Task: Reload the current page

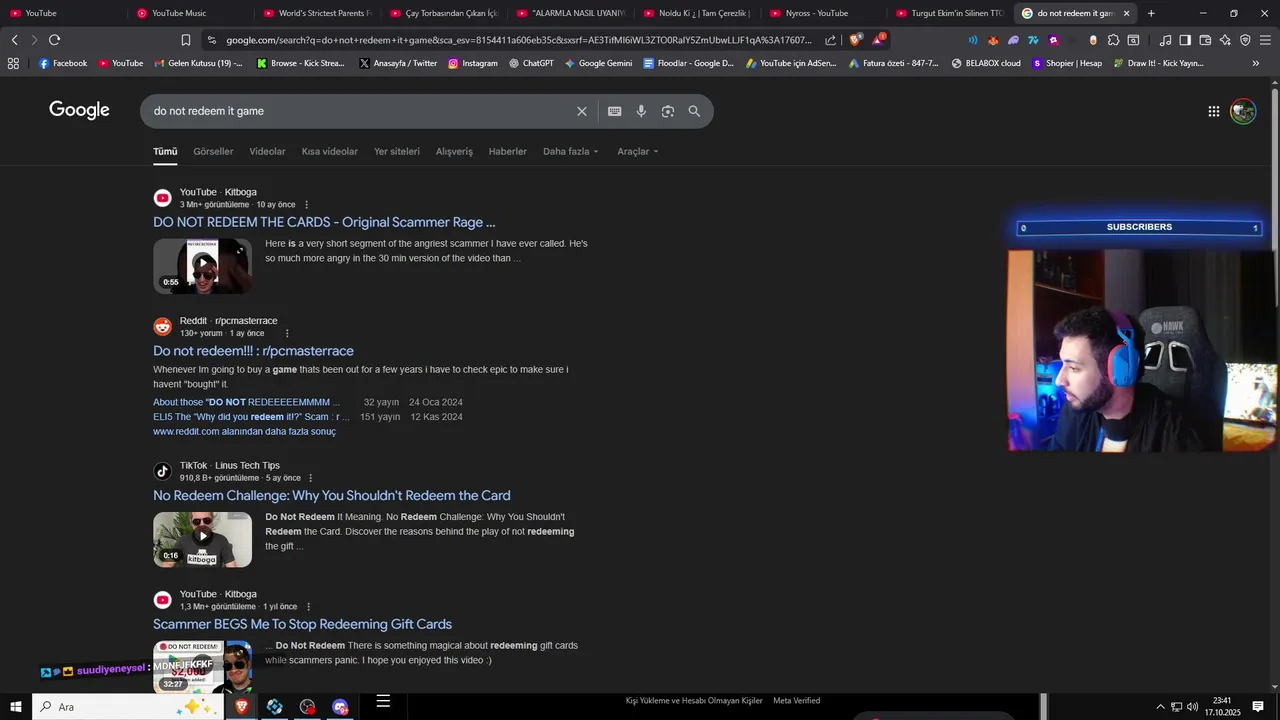Action: (x=54, y=40)
